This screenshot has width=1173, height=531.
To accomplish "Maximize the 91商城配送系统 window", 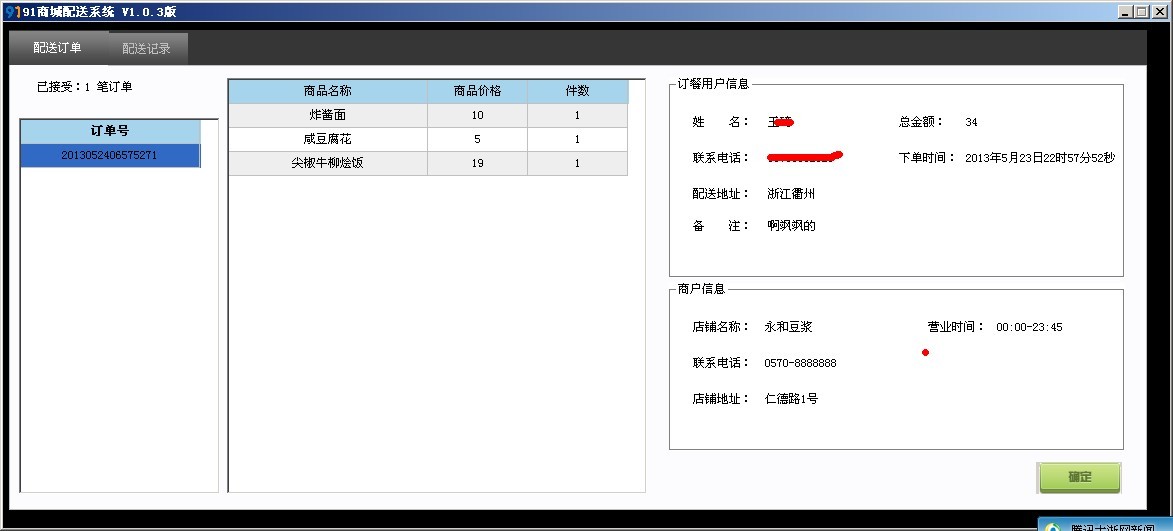I will 1141,12.
